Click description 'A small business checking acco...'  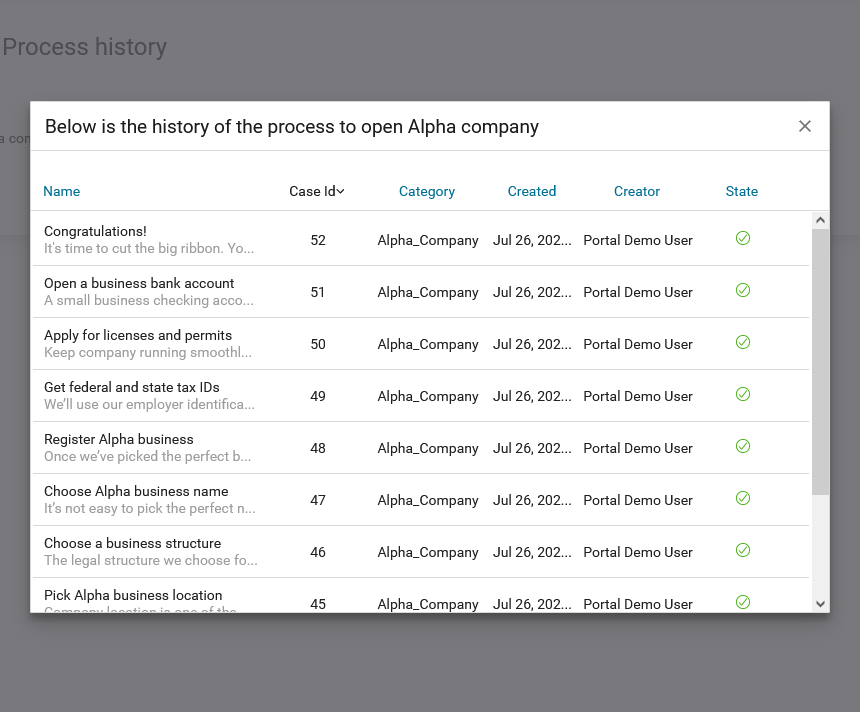(149, 301)
